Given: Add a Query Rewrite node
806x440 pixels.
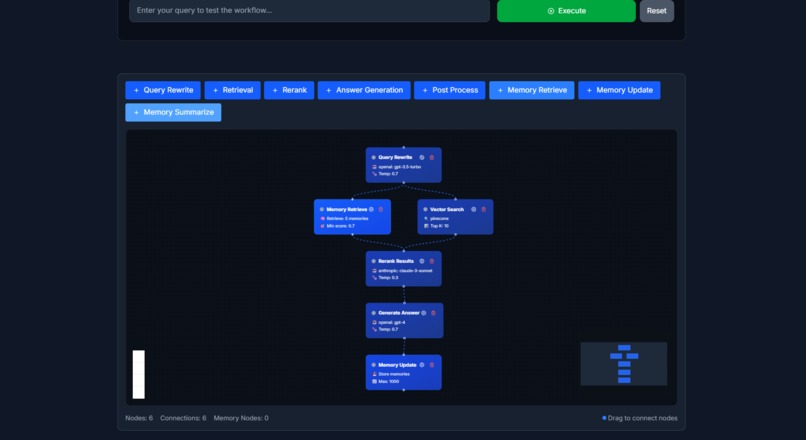Looking at the screenshot, I should (x=163, y=90).
